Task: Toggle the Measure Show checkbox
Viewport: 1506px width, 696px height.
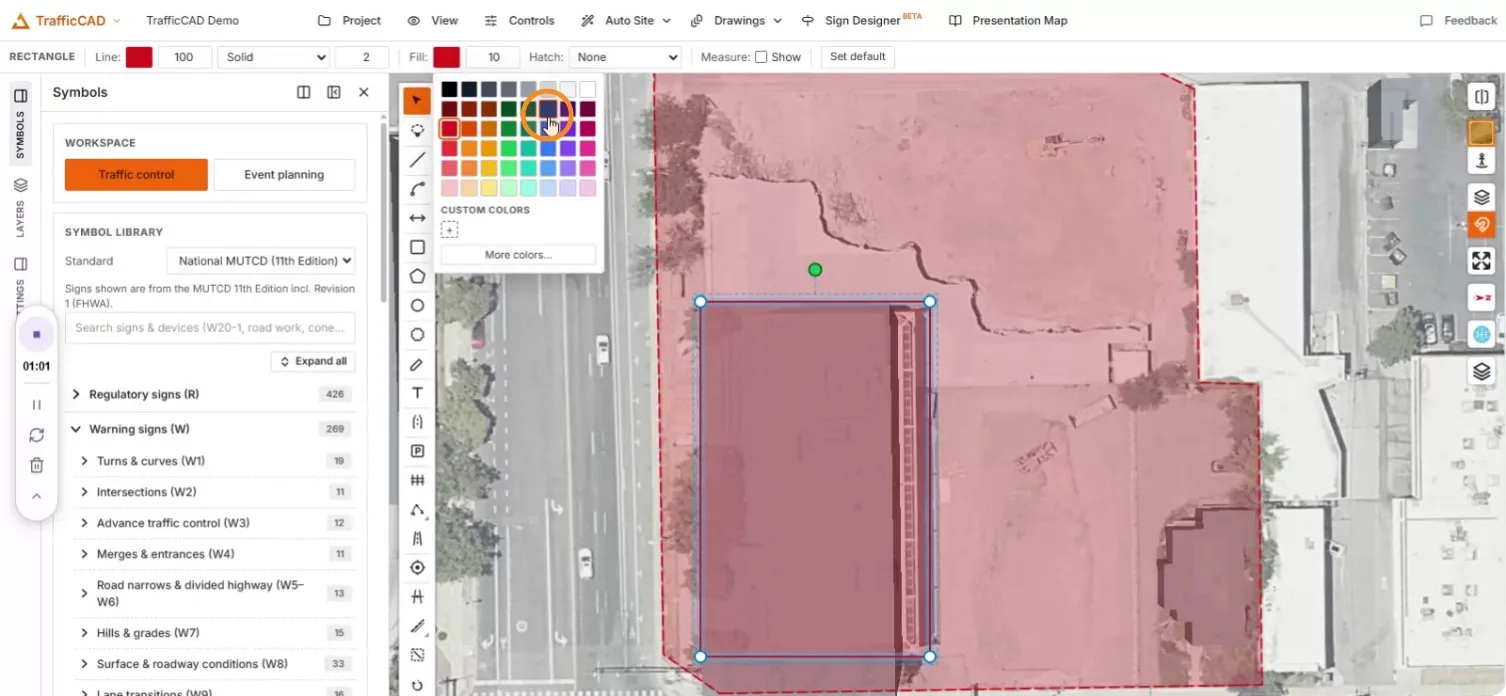Action: tap(761, 57)
